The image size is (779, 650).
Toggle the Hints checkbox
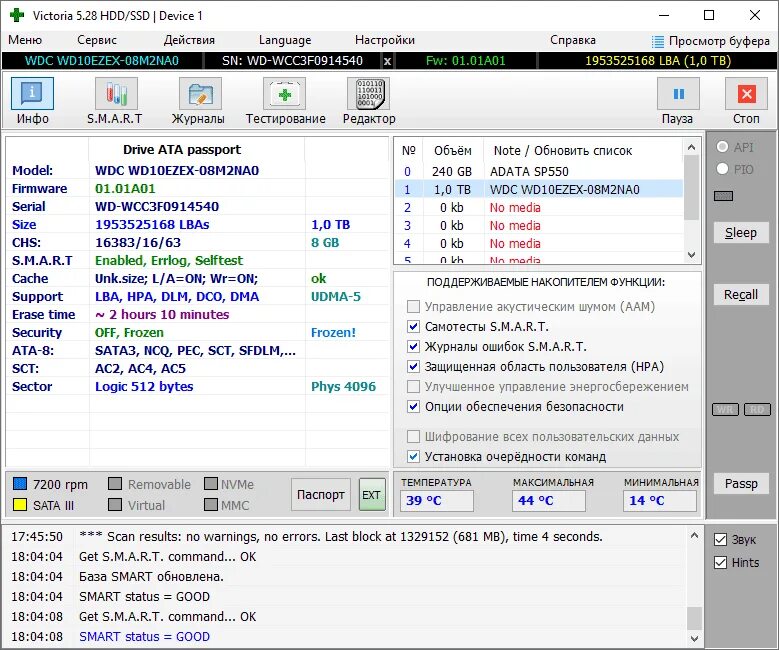[720, 563]
